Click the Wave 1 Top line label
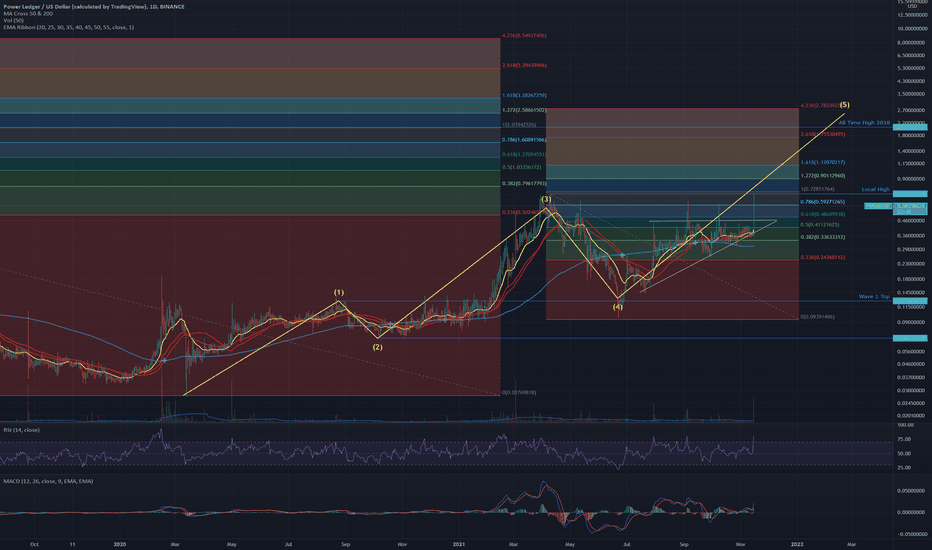This screenshot has width=932, height=550. click(874, 296)
